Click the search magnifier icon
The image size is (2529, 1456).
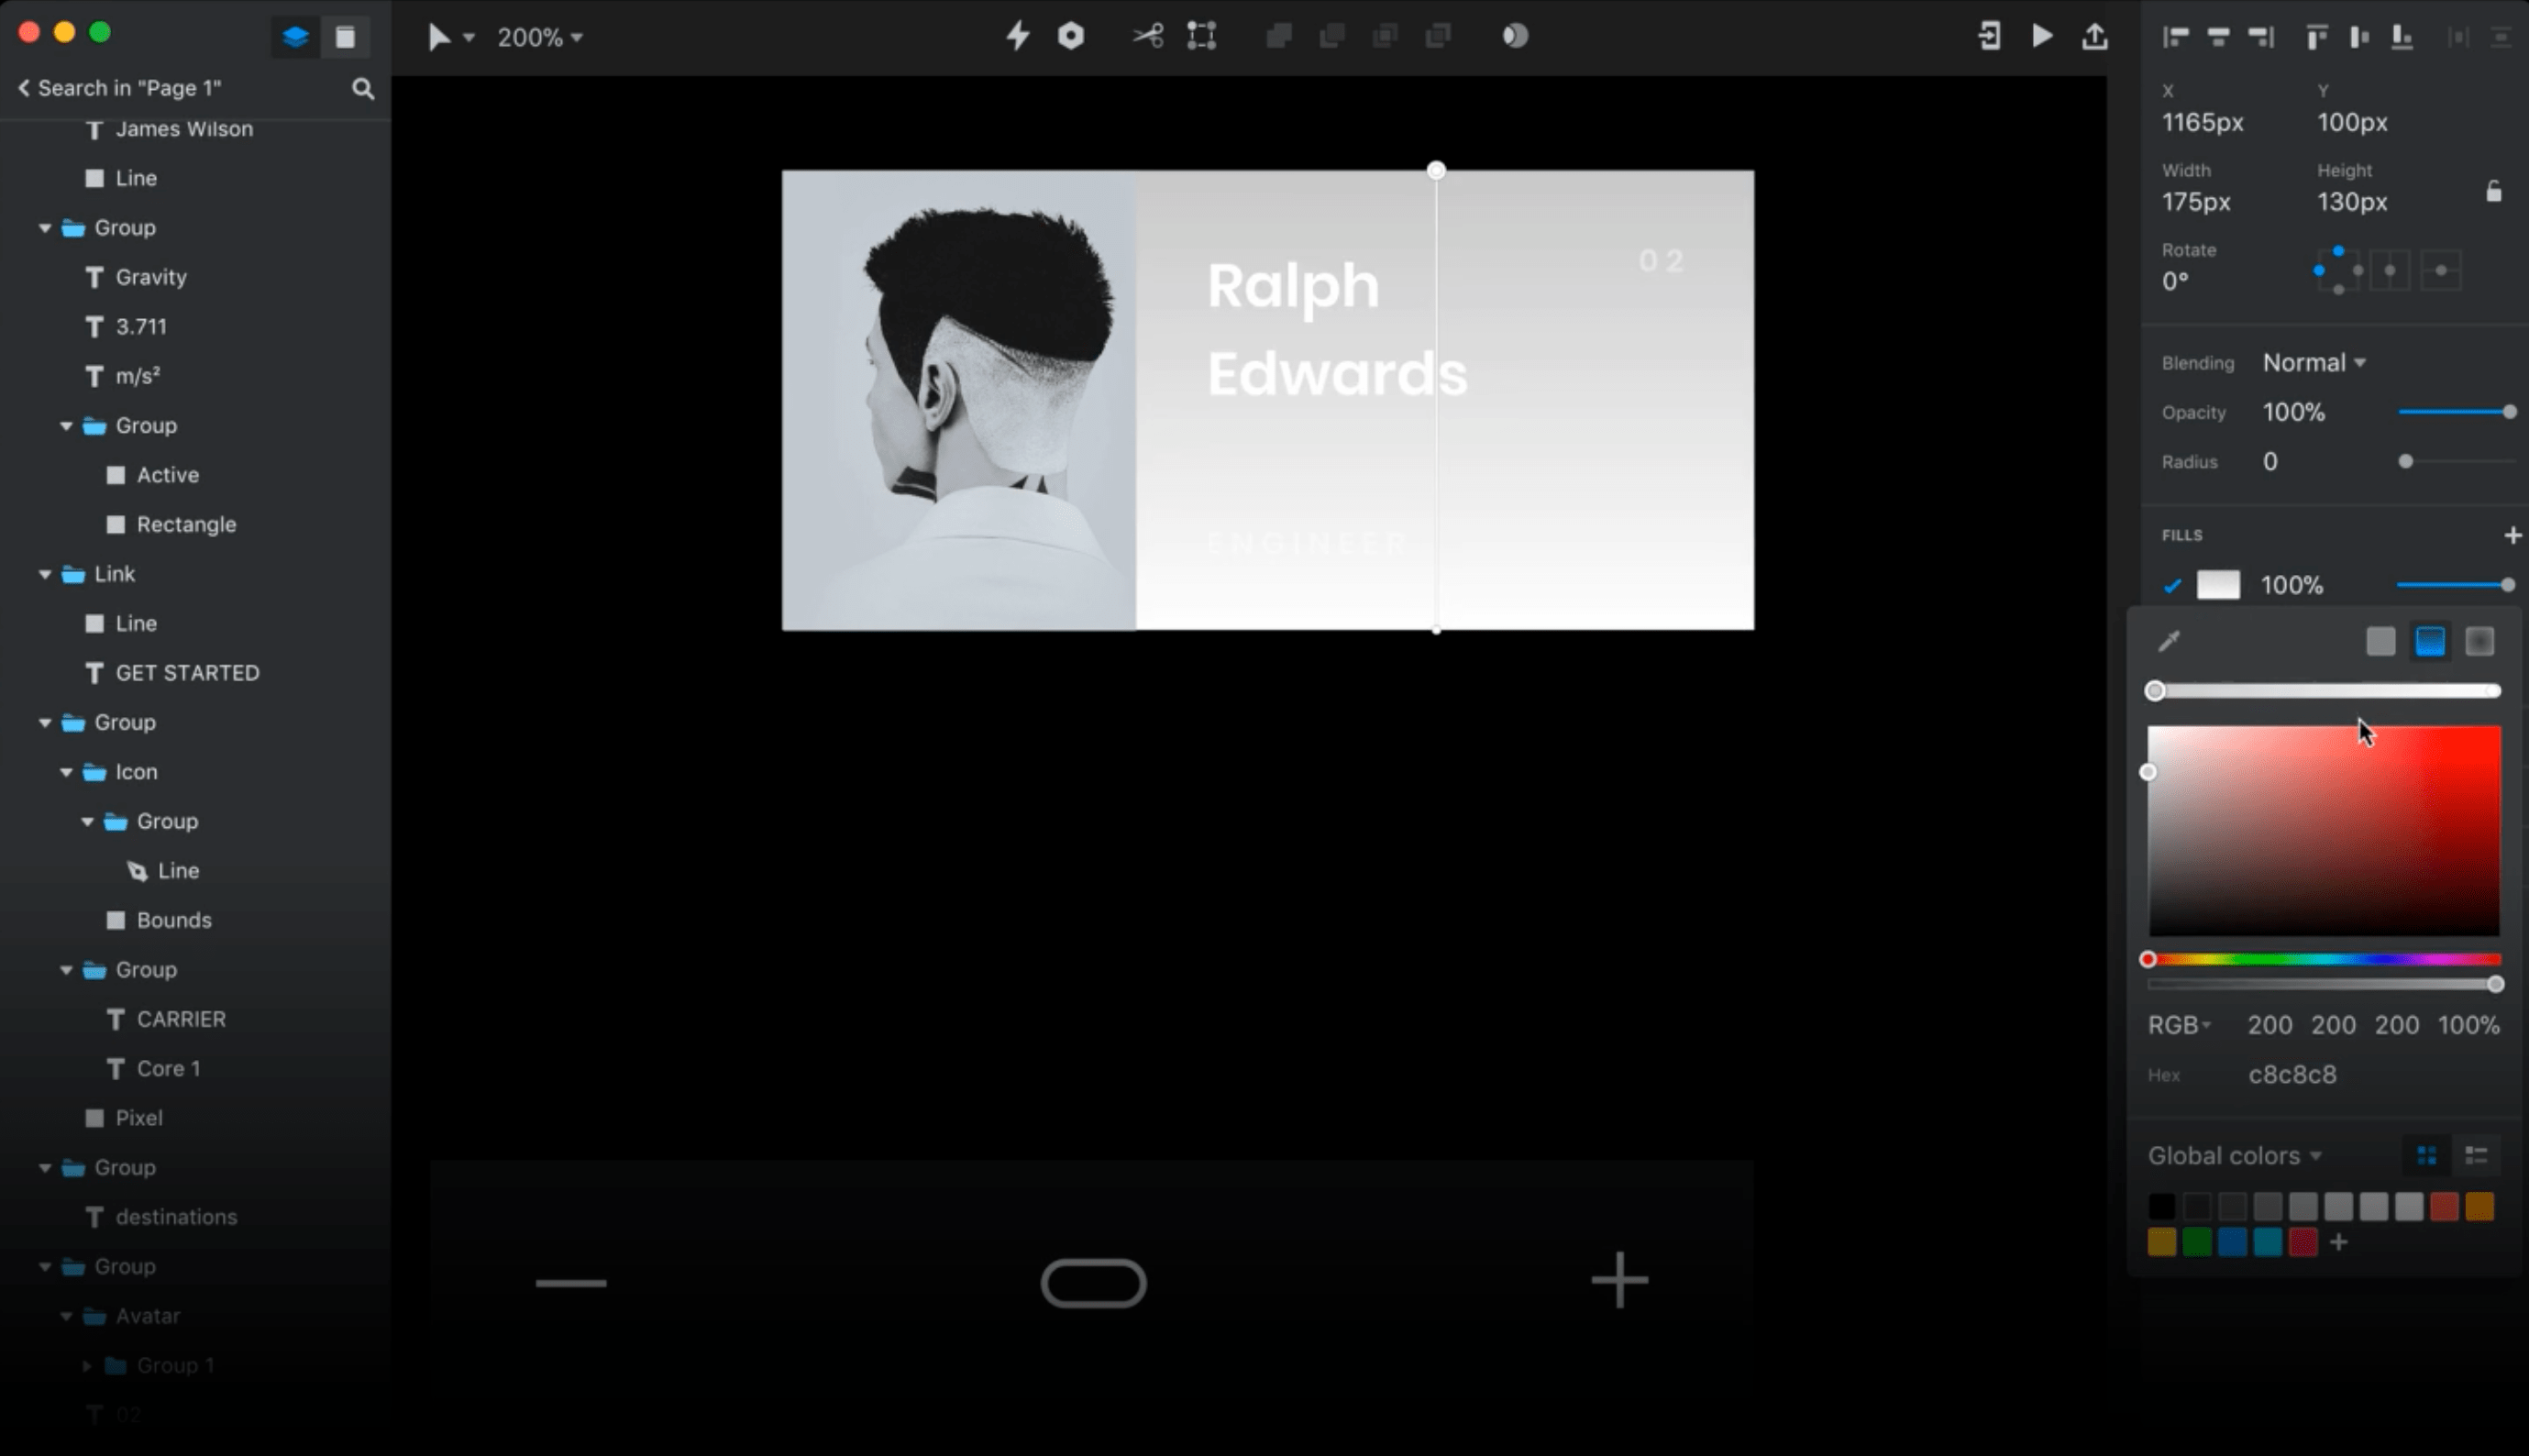coord(363,89)
